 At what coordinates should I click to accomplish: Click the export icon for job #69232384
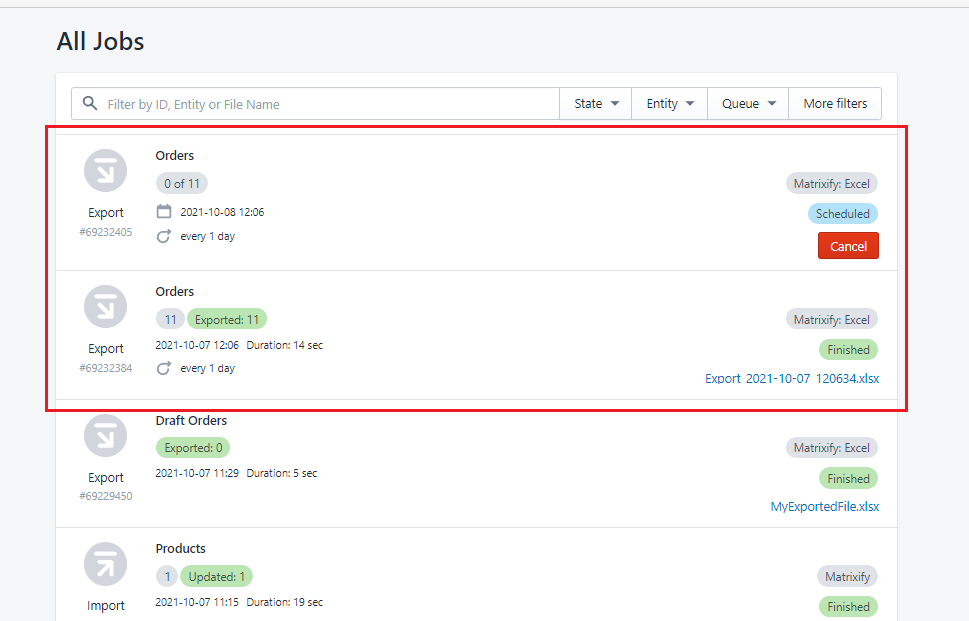point(105,307)
